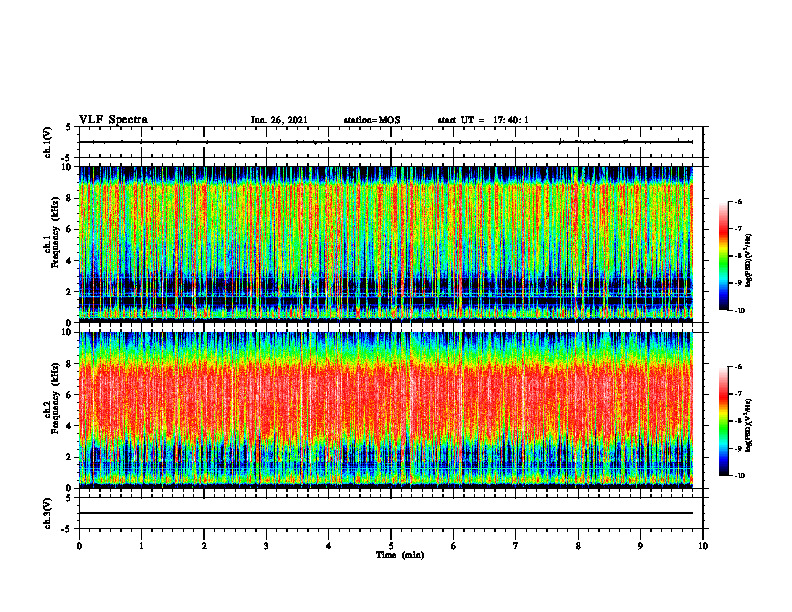The image size is (792, 612).
Task: Click the ch.2 frequency tick label "8"
Action: pos(70,364)
